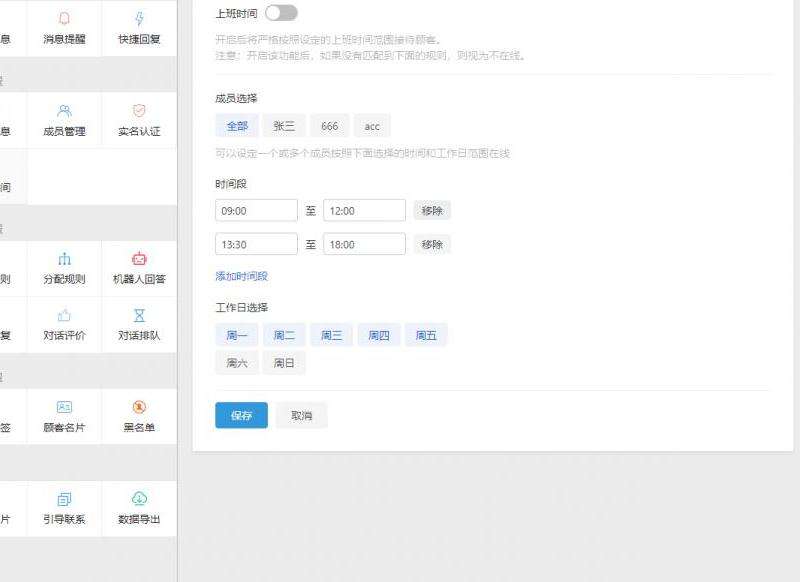This screenshot has height=582, width=800.
Task: Toggle the 上班时间 switch
Action: [x=281, y=13]
